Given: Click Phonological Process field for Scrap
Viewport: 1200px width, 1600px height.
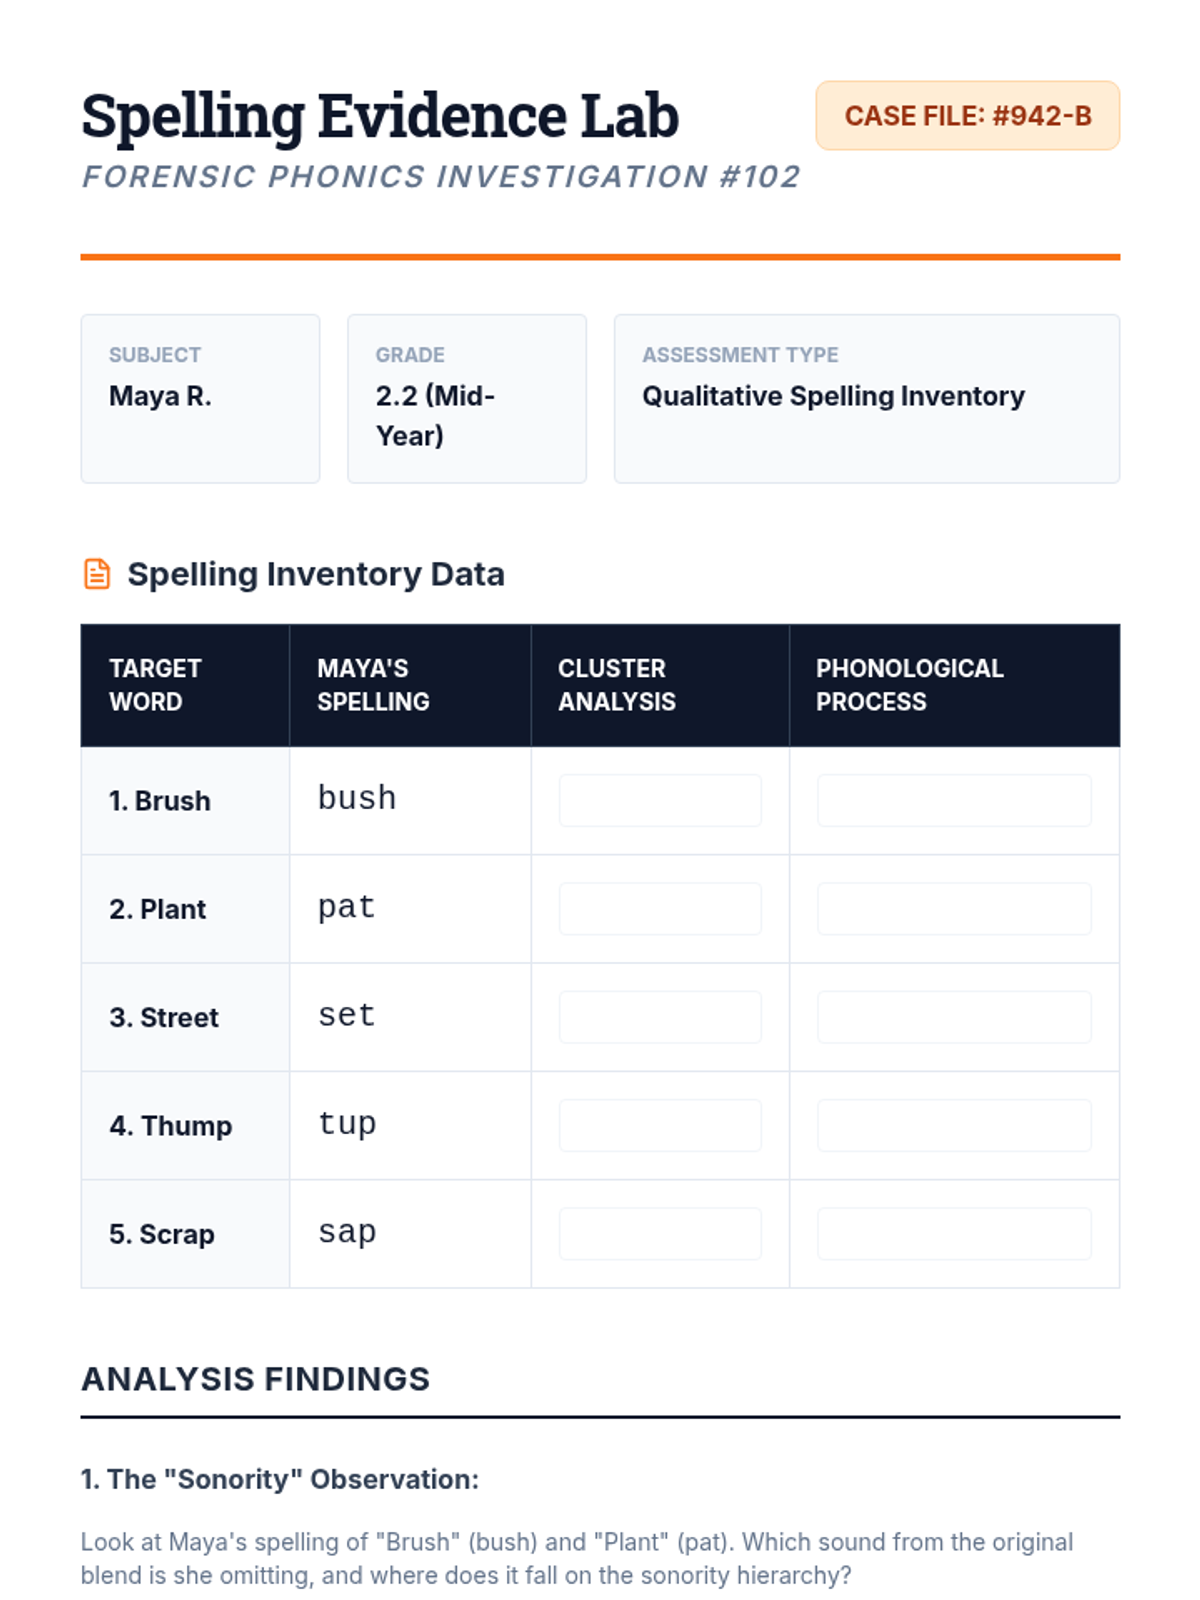Looking at the screenshot, I should coord(954,1233).
